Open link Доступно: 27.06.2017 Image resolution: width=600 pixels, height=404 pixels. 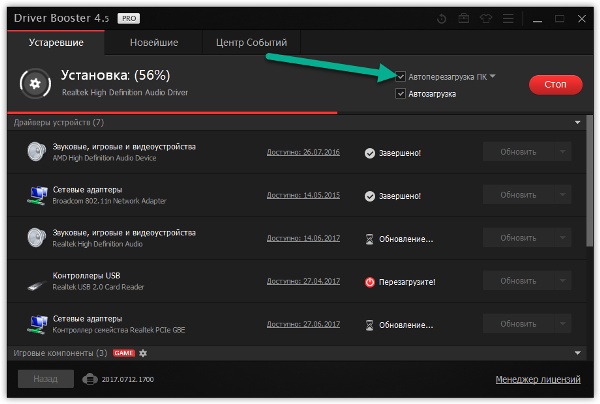point(303,324)
